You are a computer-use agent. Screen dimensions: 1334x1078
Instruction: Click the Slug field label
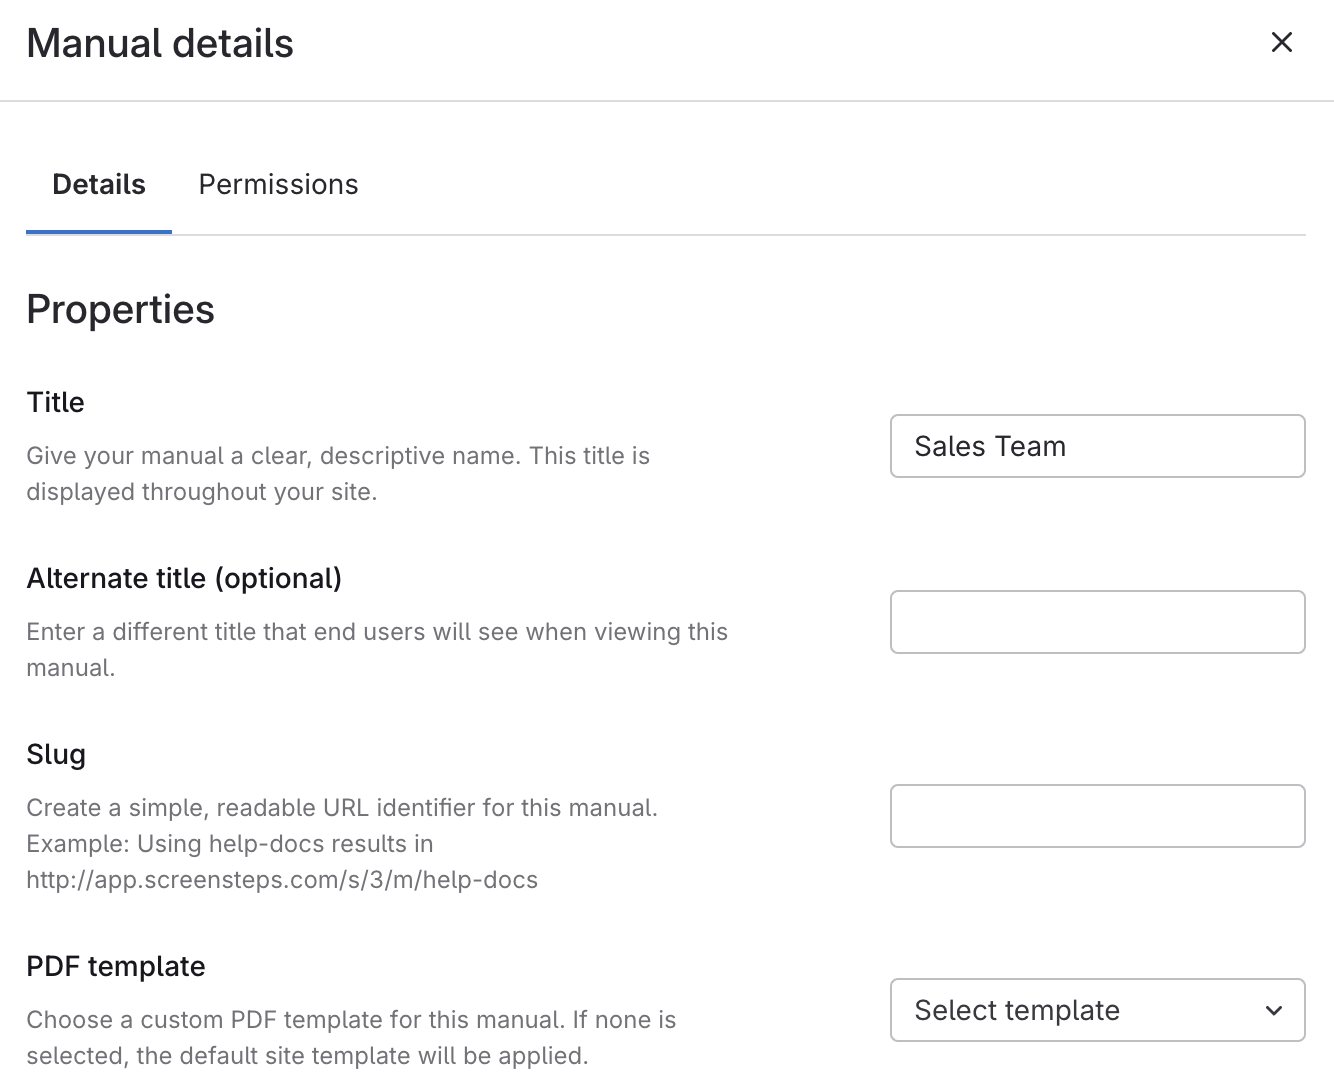coord(56,754)
